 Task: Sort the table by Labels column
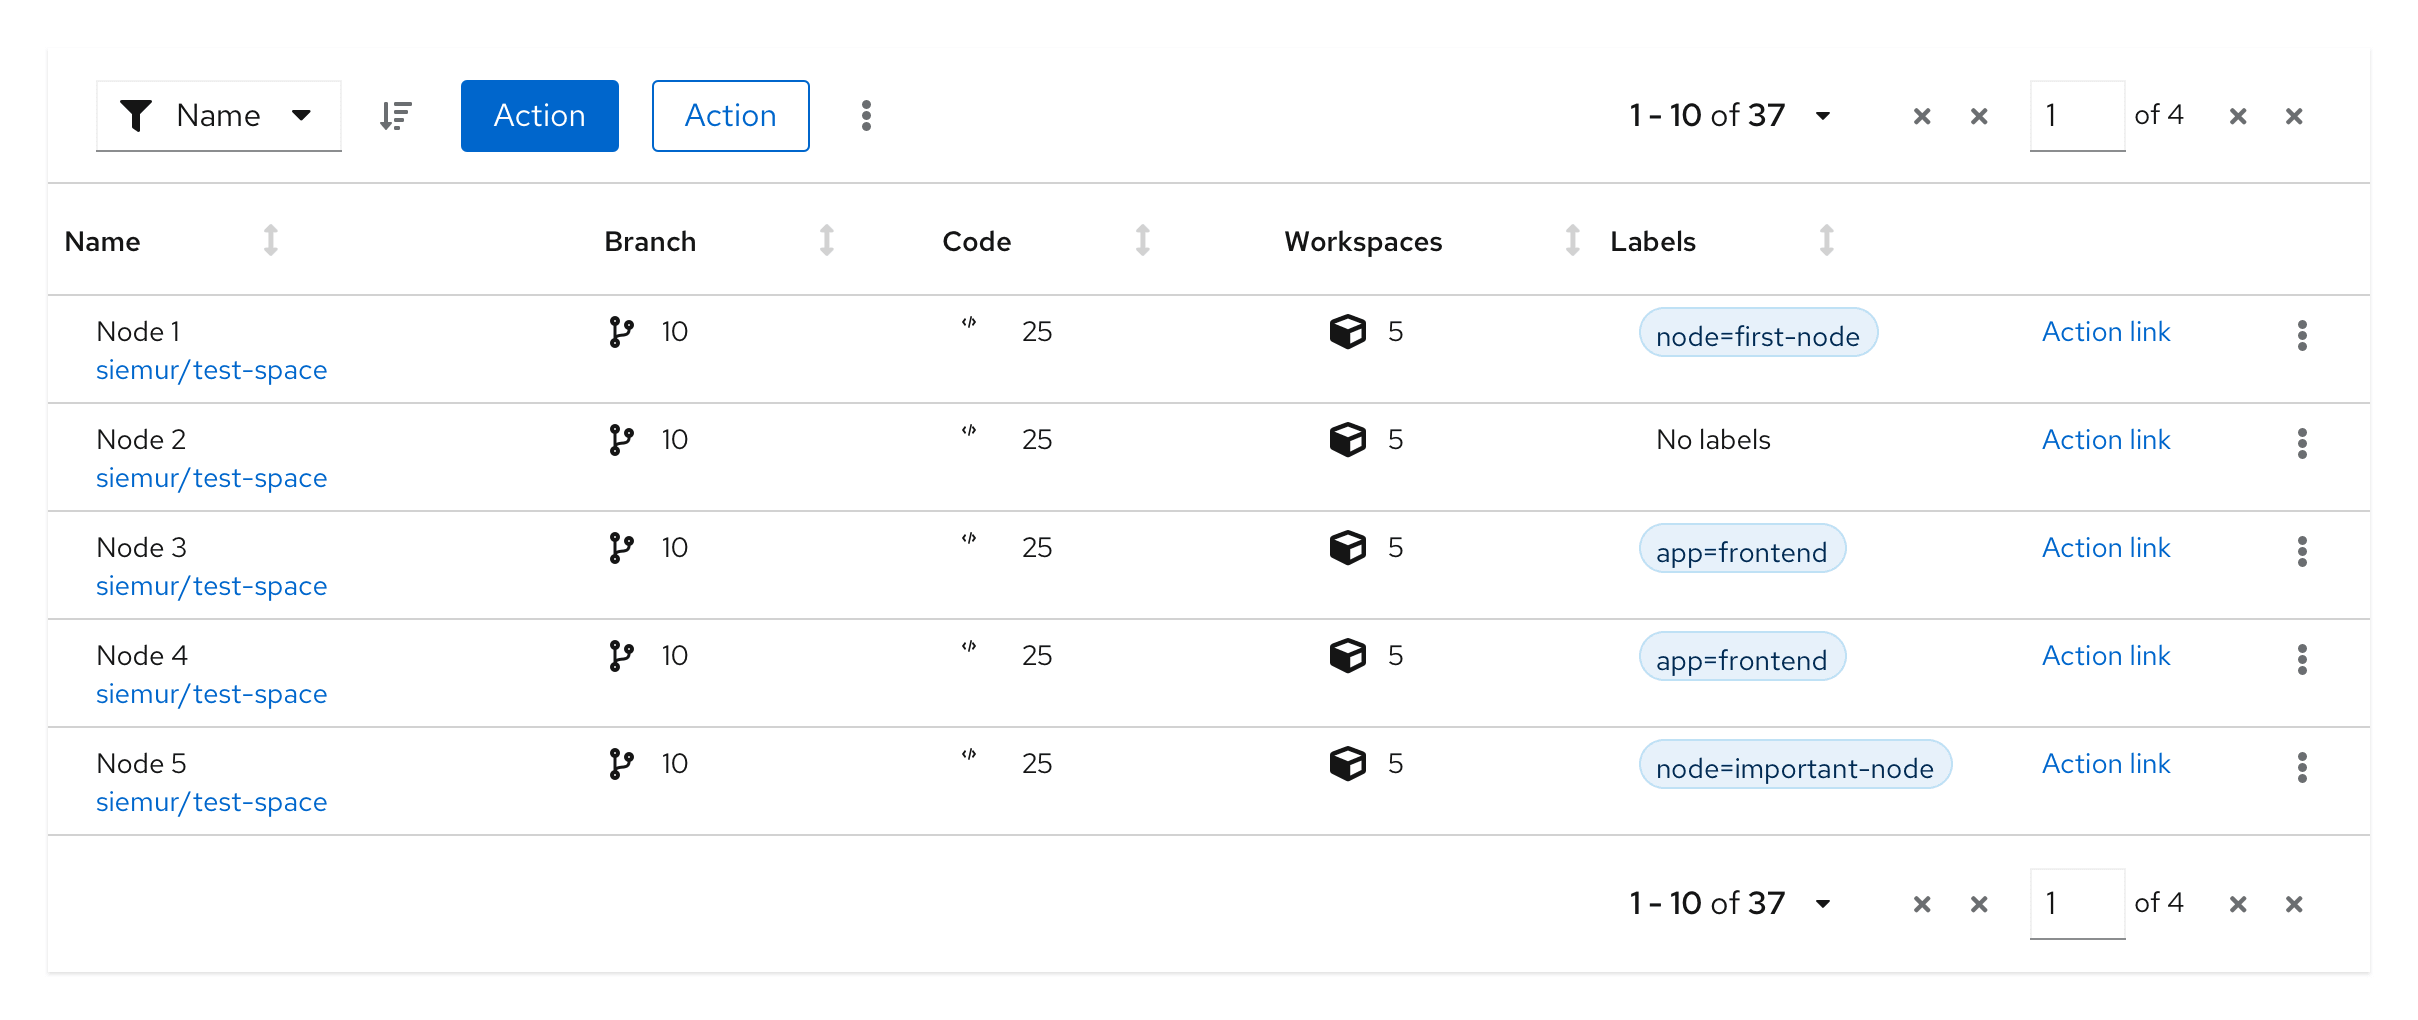1826,241
